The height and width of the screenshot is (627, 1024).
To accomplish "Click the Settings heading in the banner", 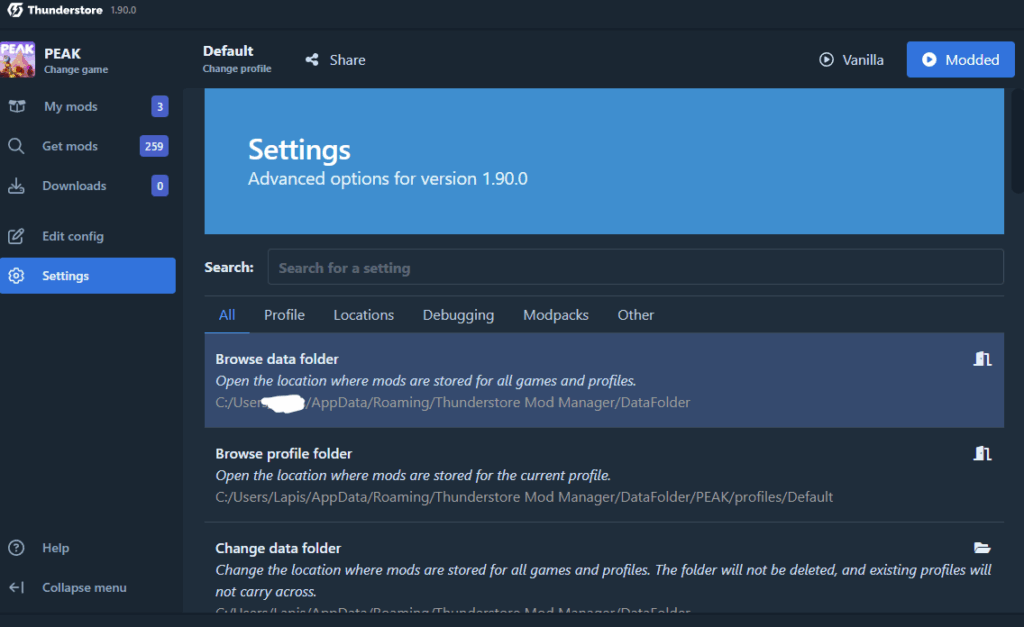I will tap(299, 150).
